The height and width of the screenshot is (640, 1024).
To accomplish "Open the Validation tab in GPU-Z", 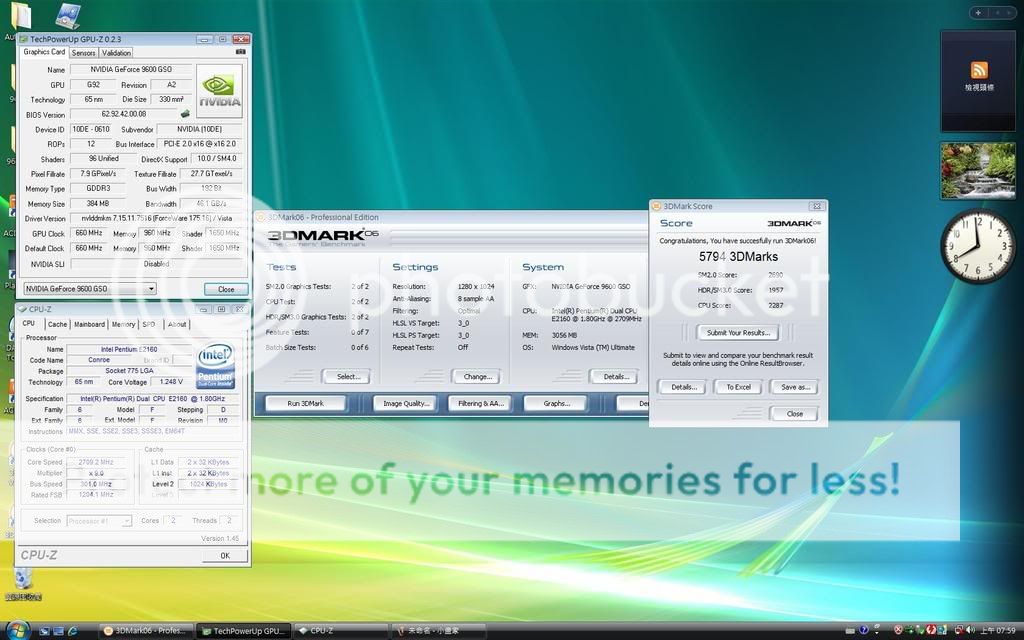I will (116, 53).
